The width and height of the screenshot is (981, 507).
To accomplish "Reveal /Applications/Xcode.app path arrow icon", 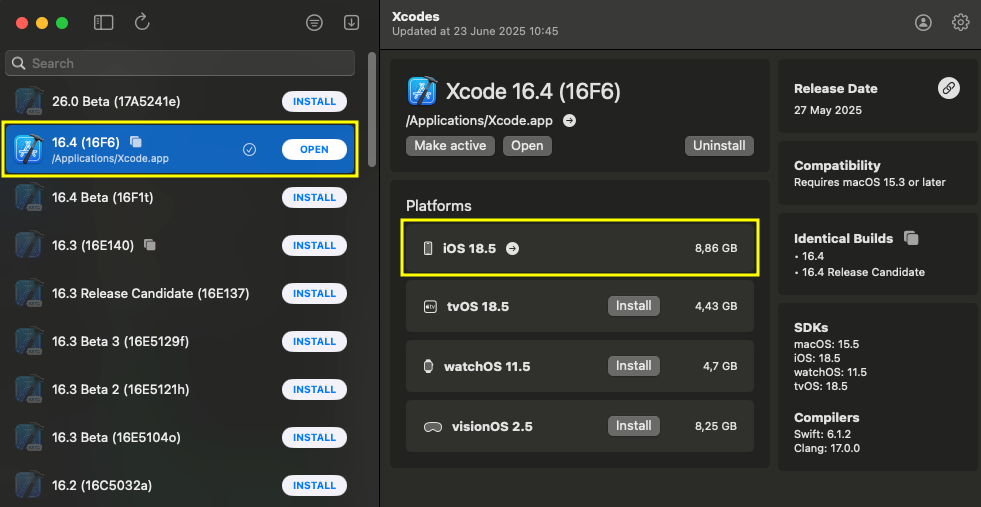I will tap(569, 120).
